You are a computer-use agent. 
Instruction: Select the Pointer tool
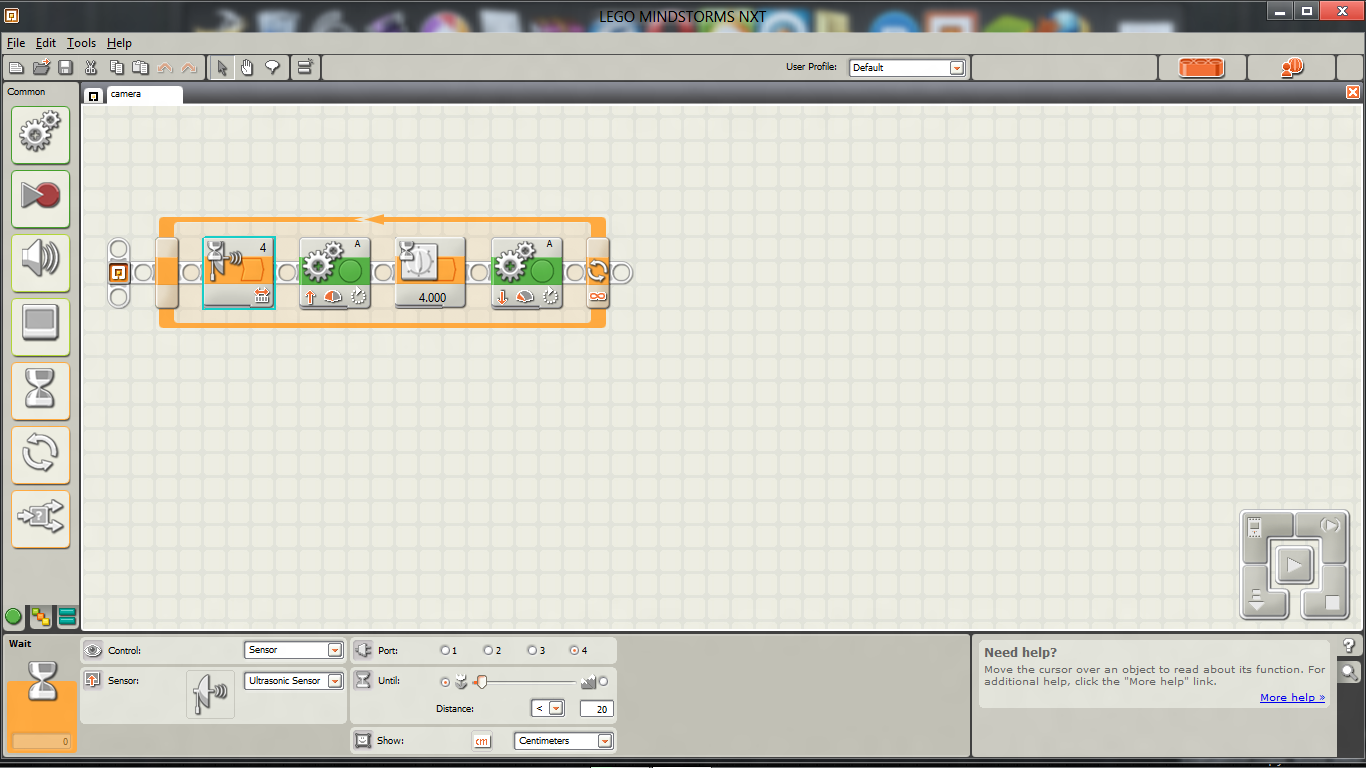(222, 68)
